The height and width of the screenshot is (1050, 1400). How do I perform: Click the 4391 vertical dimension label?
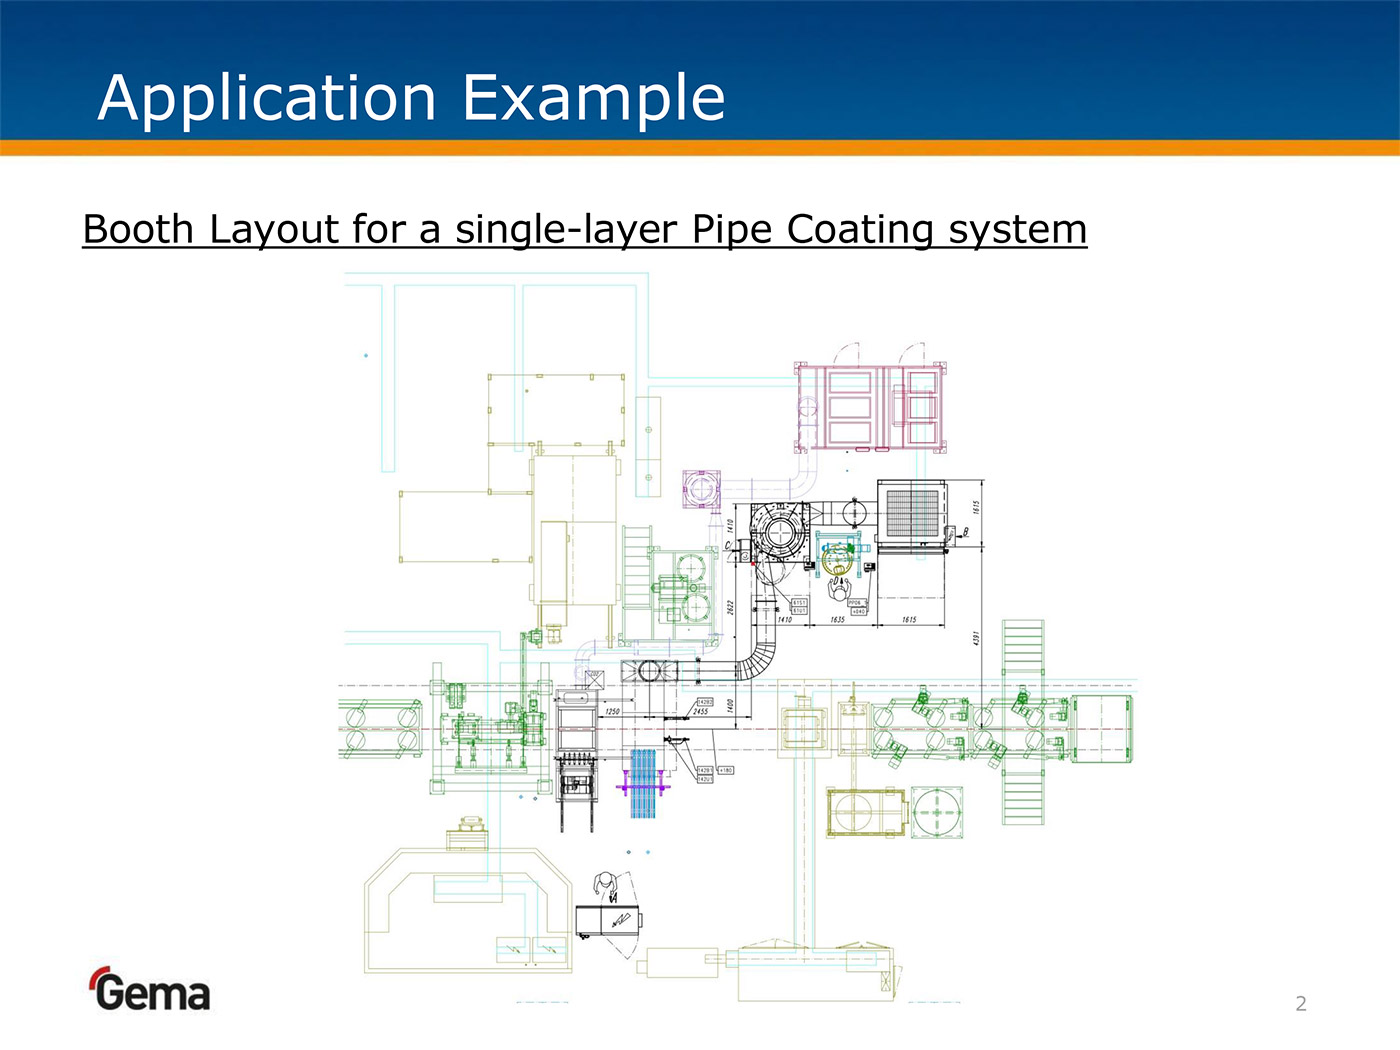pyautogui.click(x=976, y=637)
